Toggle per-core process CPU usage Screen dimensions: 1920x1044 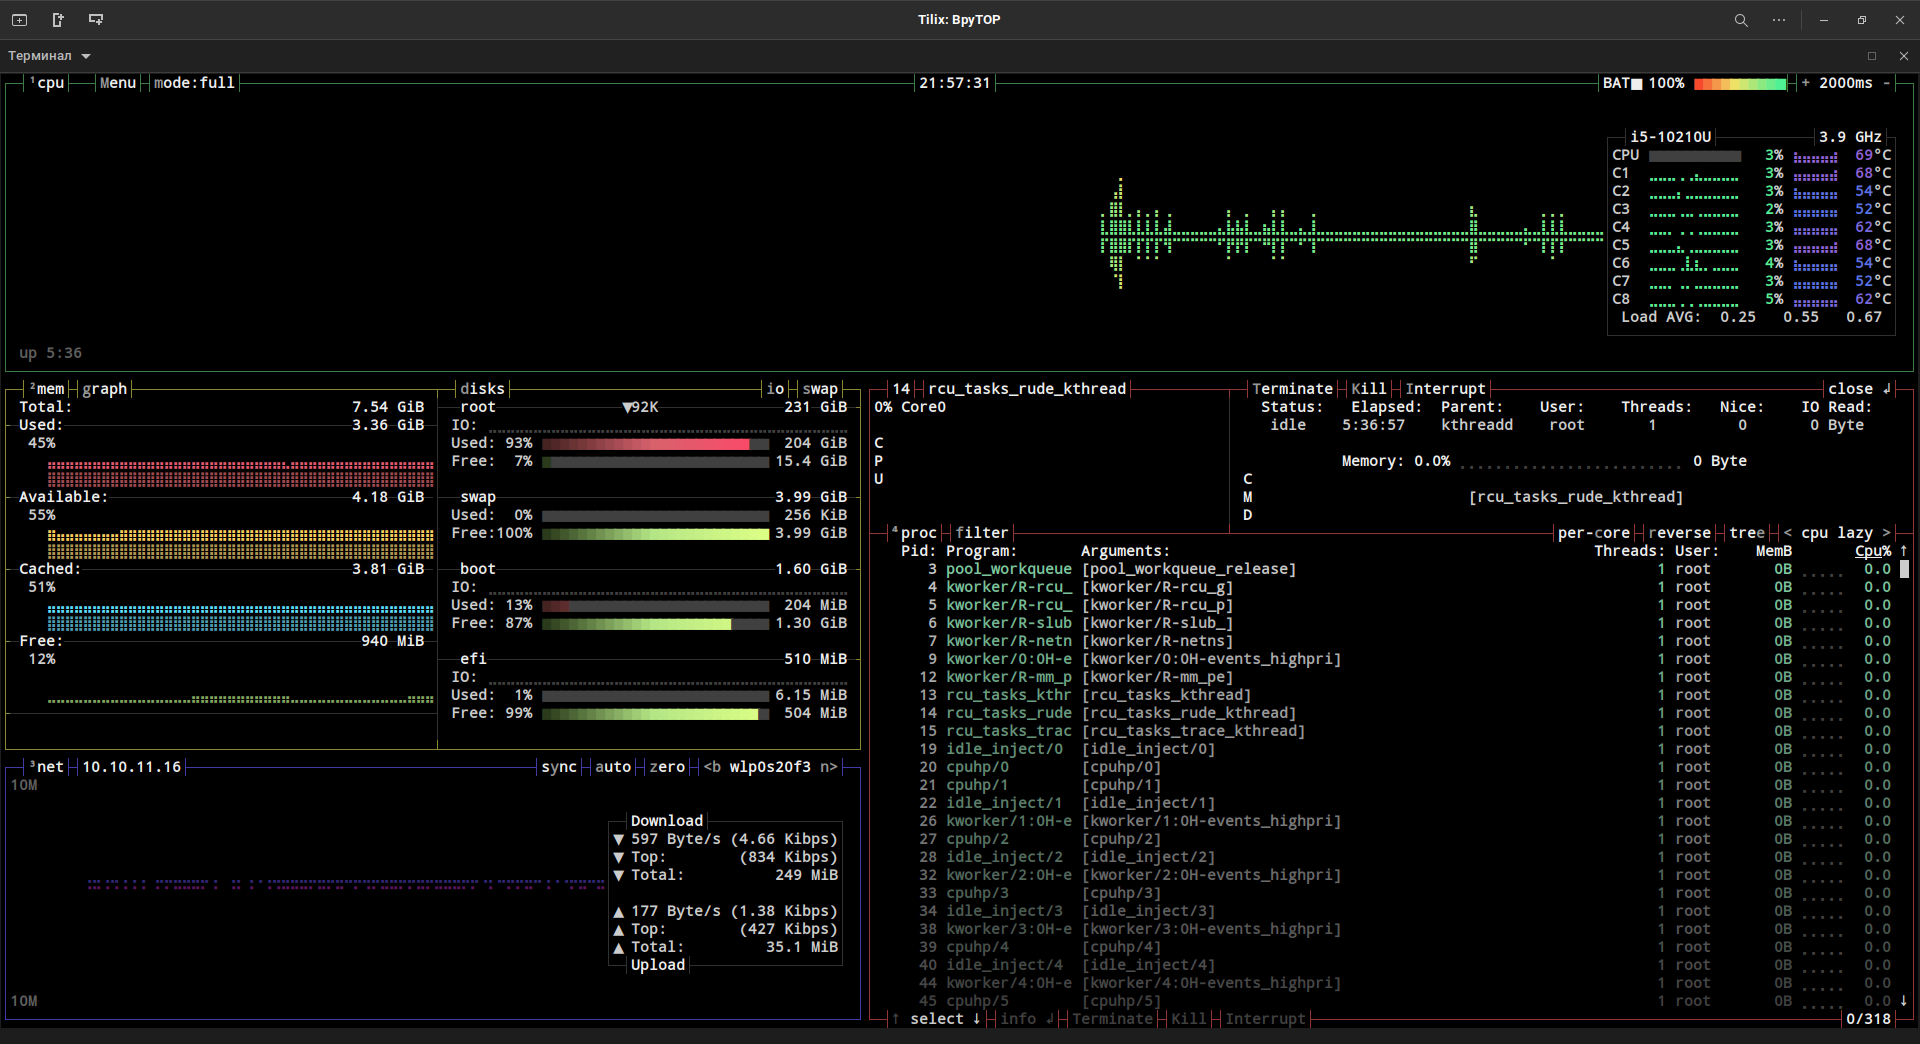click(x=1593, y=533)
